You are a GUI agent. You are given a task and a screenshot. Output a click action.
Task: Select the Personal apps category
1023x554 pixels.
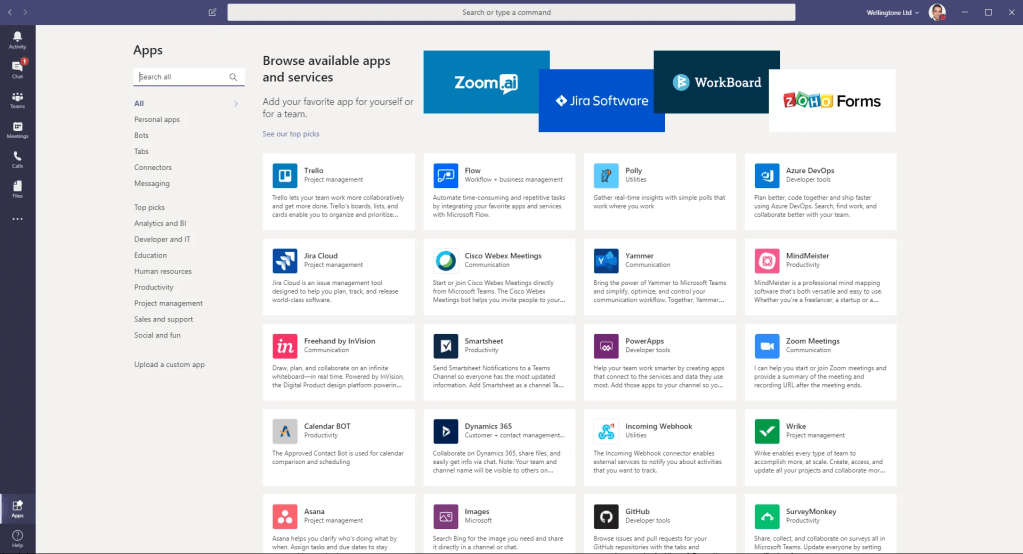157,119
